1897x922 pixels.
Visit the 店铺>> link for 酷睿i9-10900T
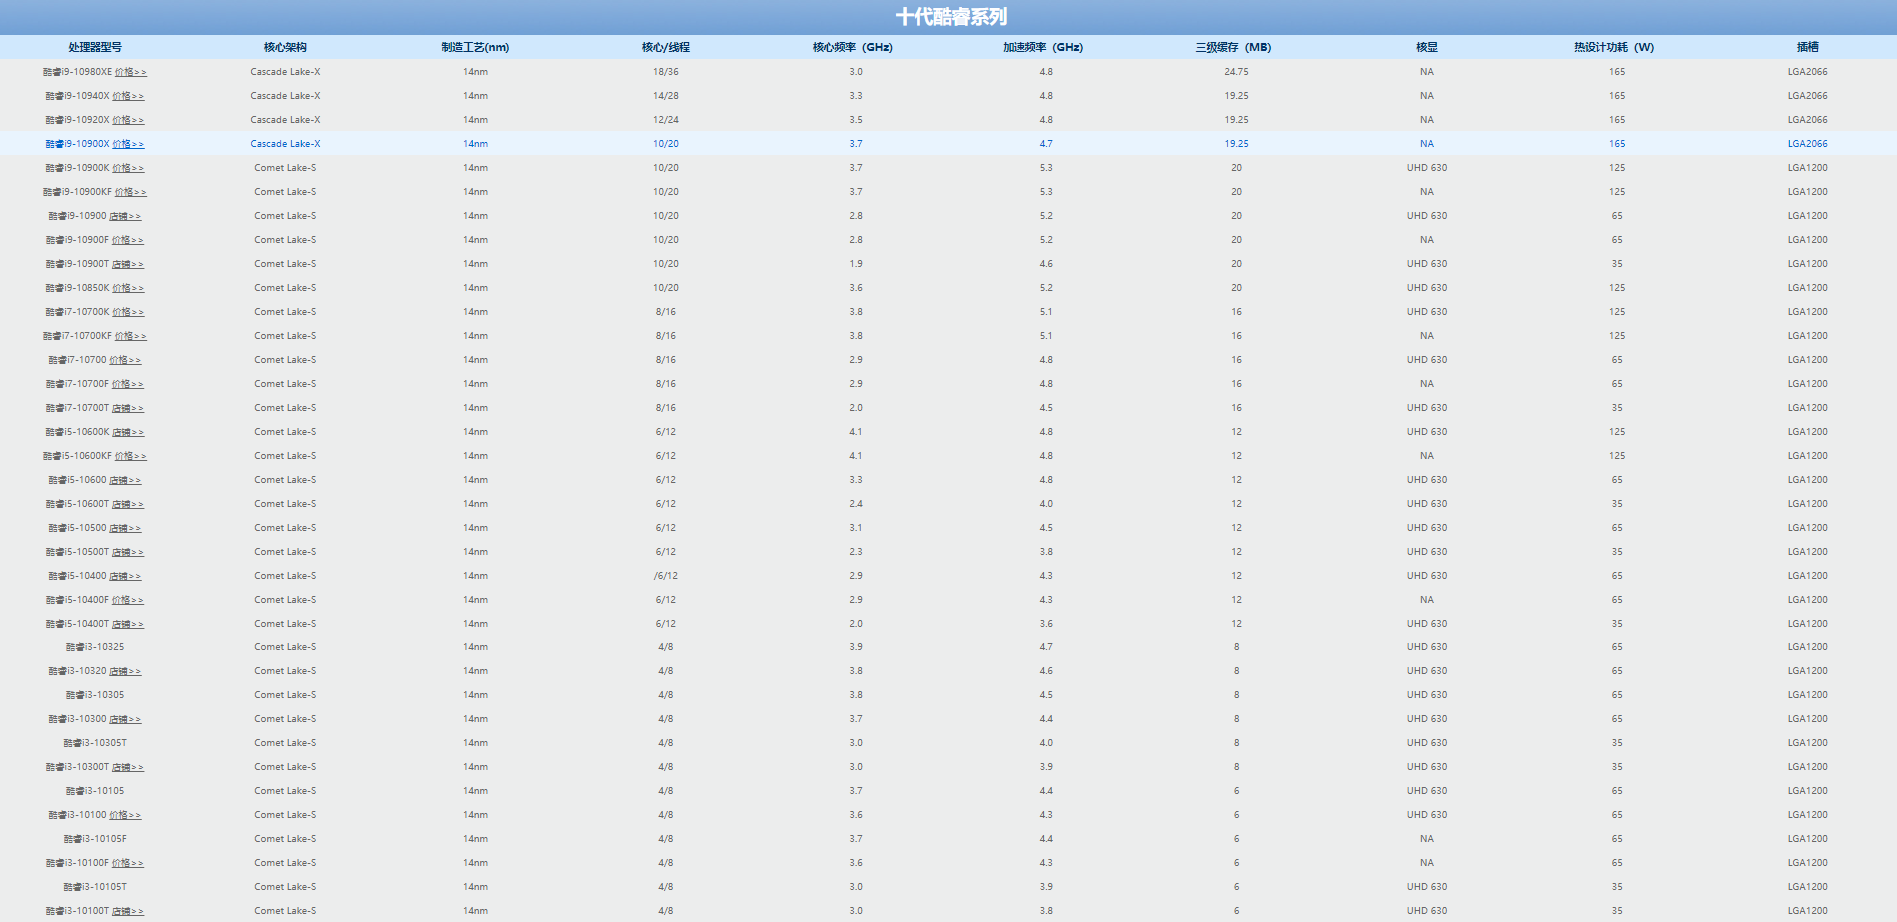[x=128, y=264]
